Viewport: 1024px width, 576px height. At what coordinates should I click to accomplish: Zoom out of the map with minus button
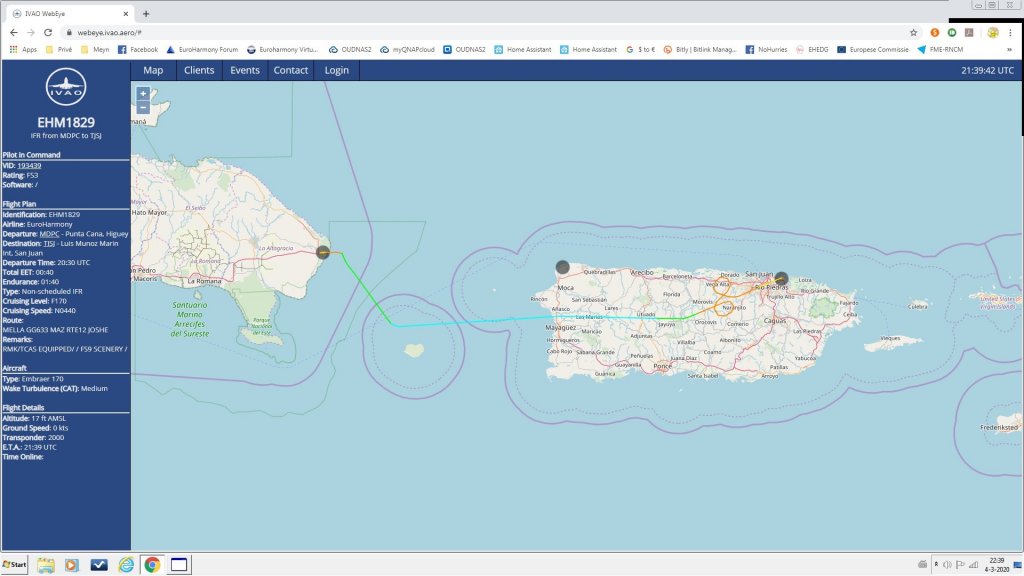[x=143, y=106]
